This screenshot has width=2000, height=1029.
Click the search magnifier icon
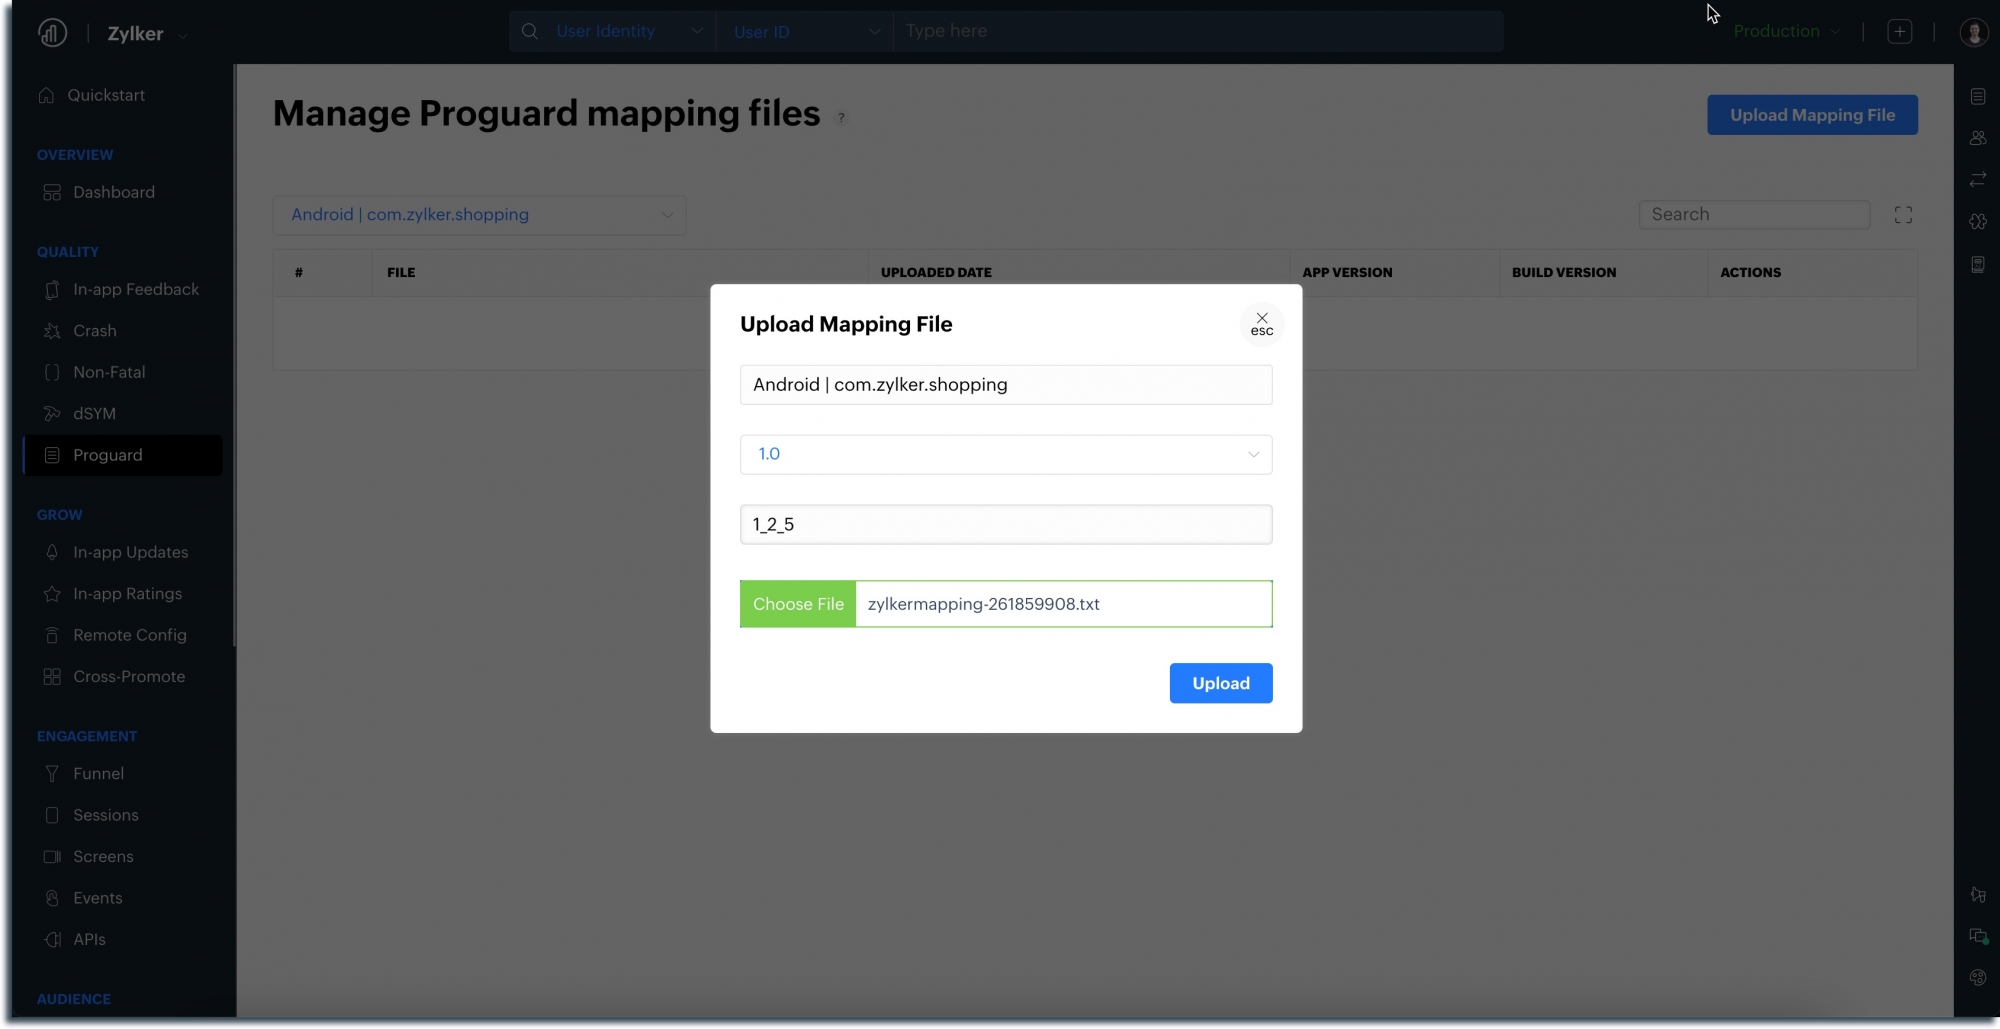530,31
